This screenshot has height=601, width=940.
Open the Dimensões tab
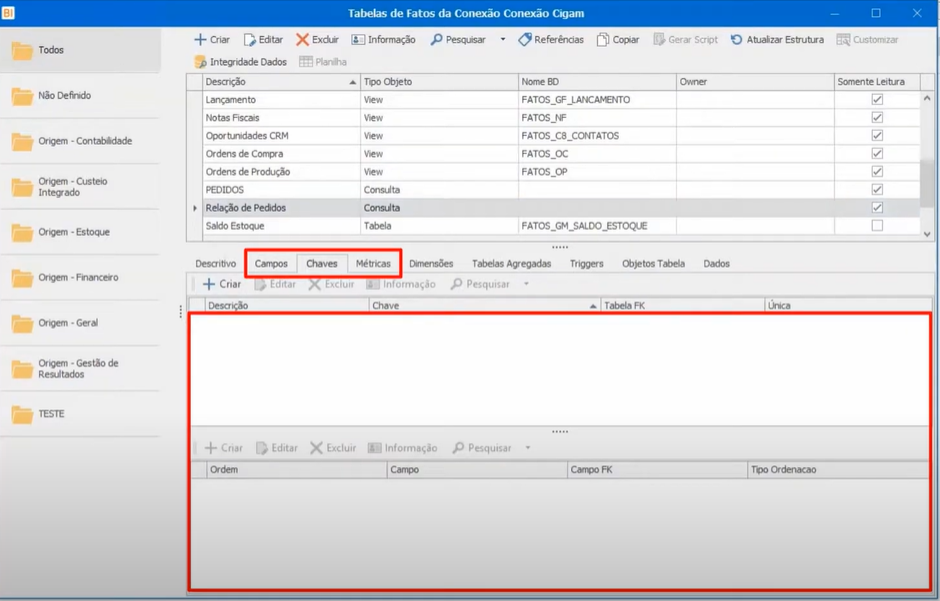pos(431,264)
